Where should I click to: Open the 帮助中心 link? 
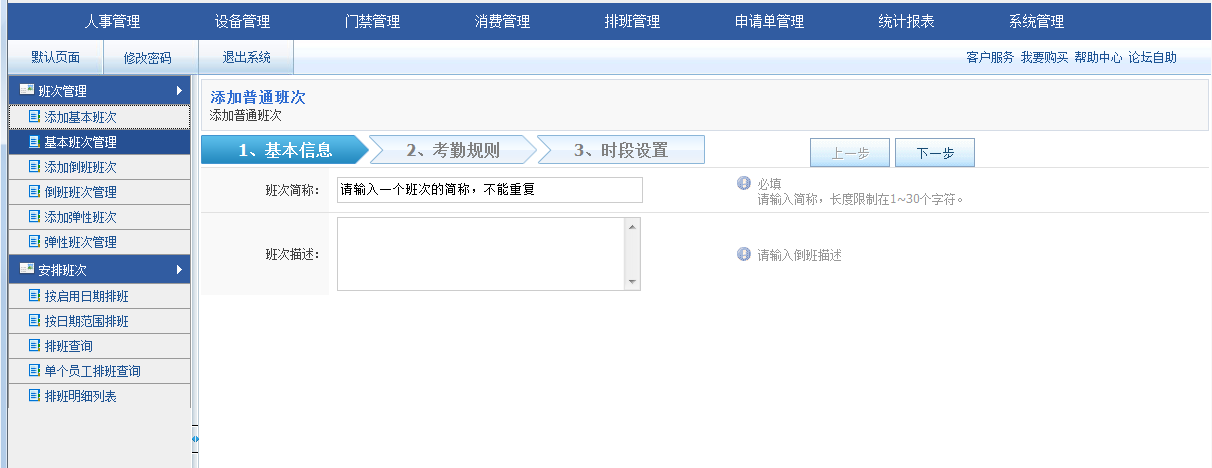(x=1098, y=58)
